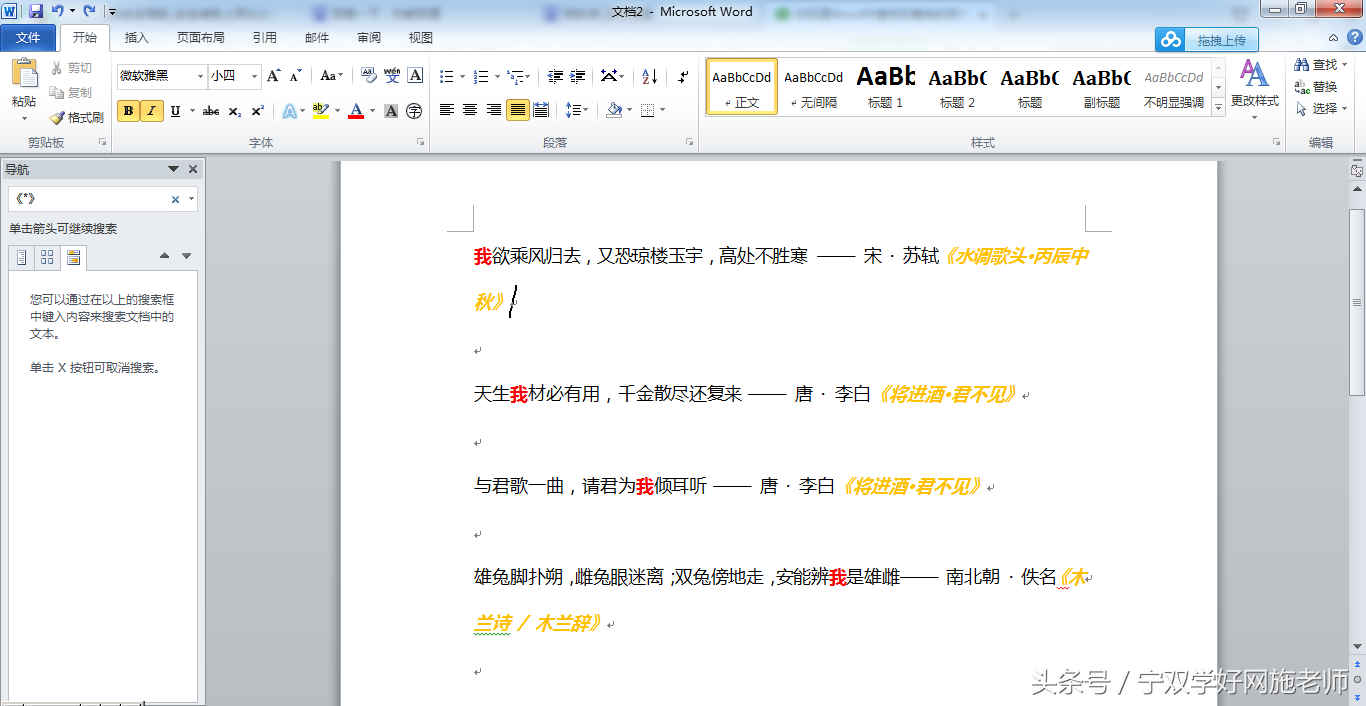Image resolution: width=1366 pixels, height=706 pixels.
Task: Open the Phonetic Guide (wén) tool
Action: pyautogui.click(x=392, y=76)
